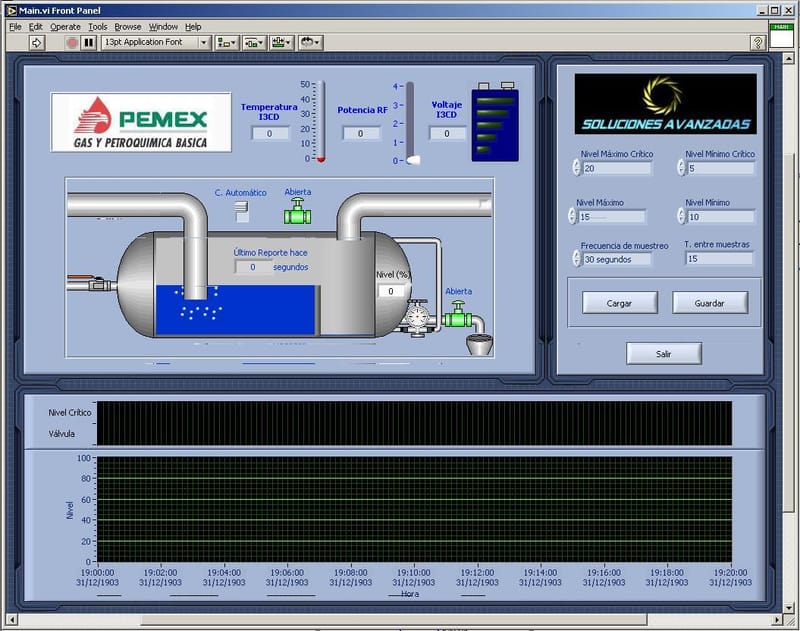Click the pressure gauge on the tank outlet
Viewport: 800px width, 631px height.
pos(418,317)
